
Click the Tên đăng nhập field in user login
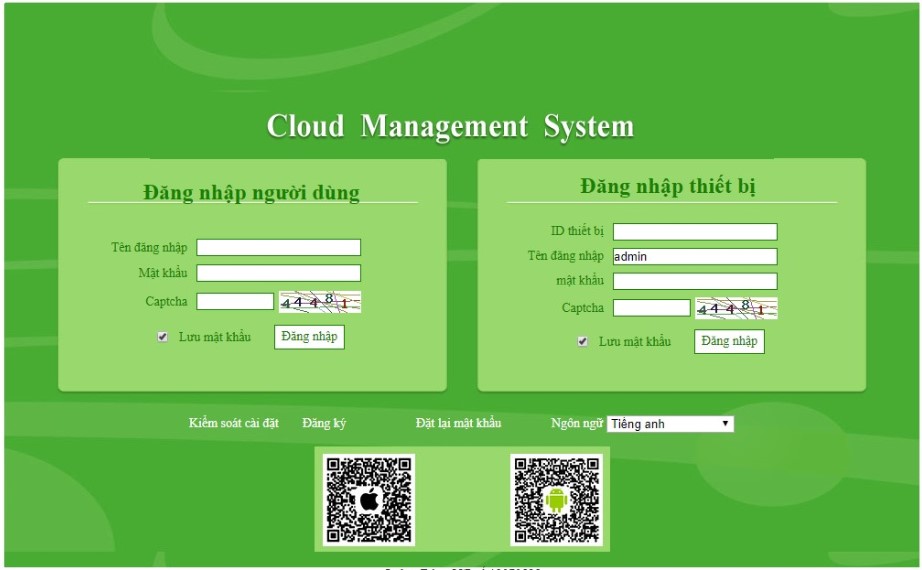(x=278, y=247)
